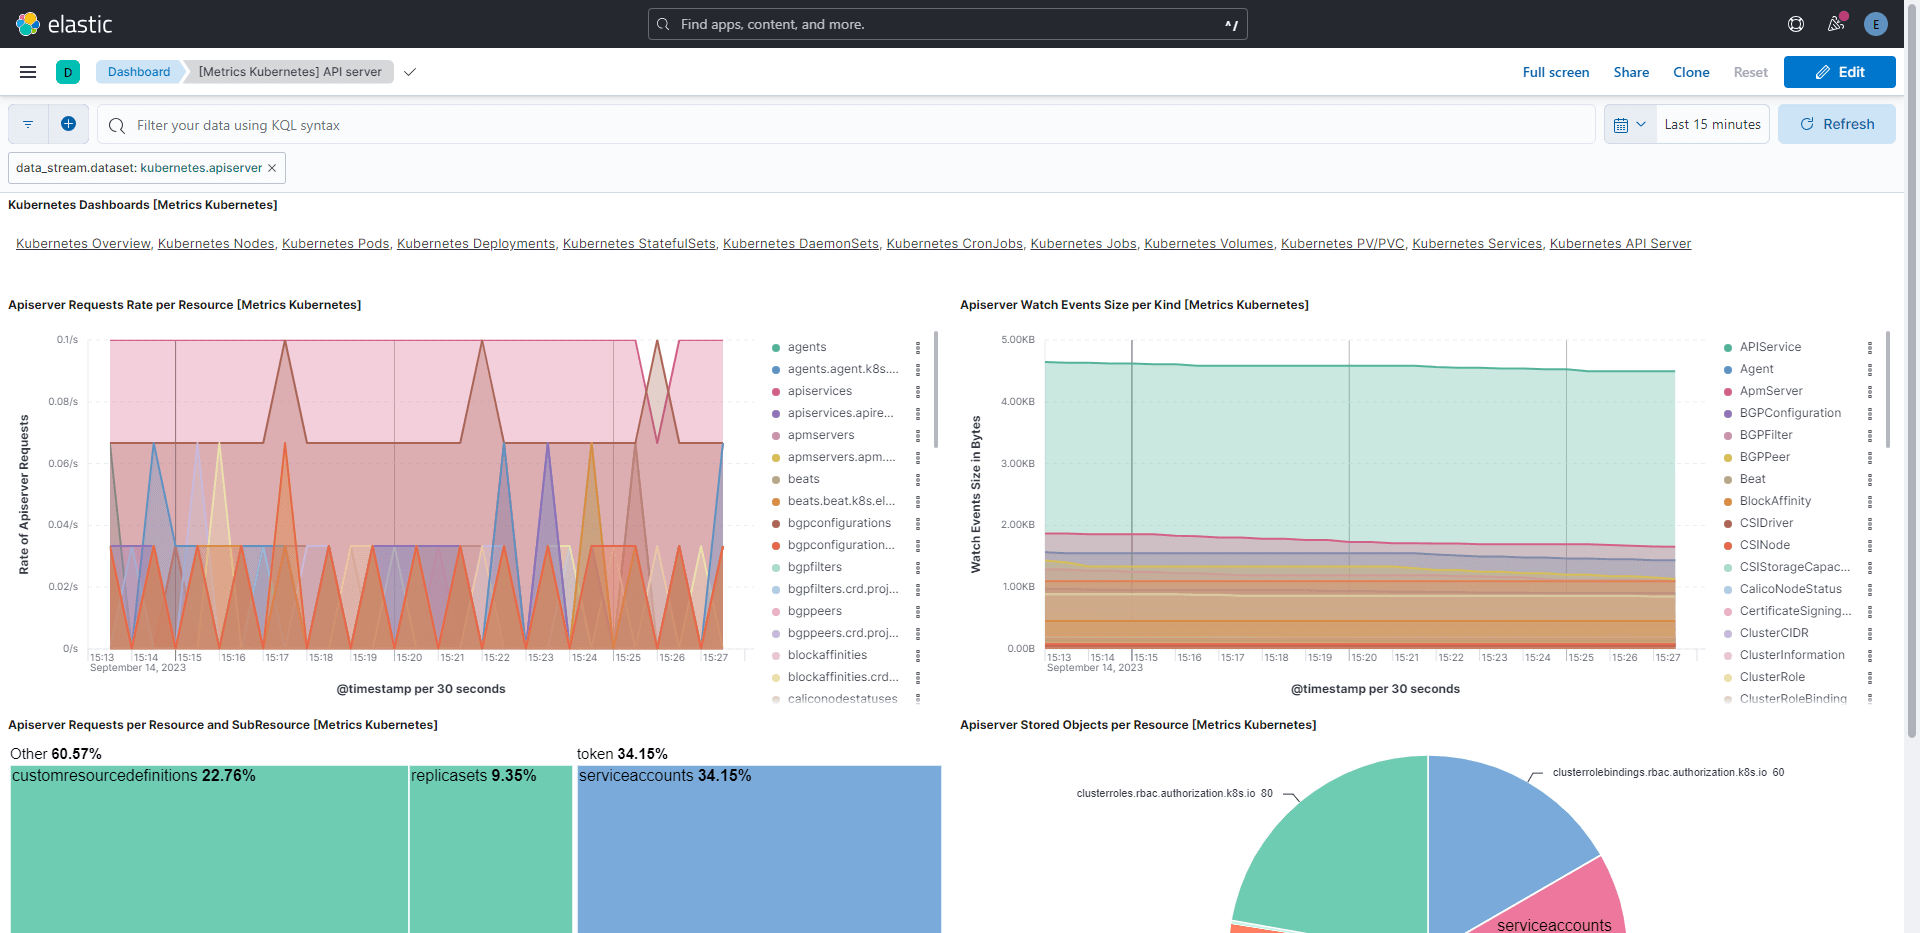Open options for apiservices legend item
The image size is (1920, 933).
(x=918, y=391)
